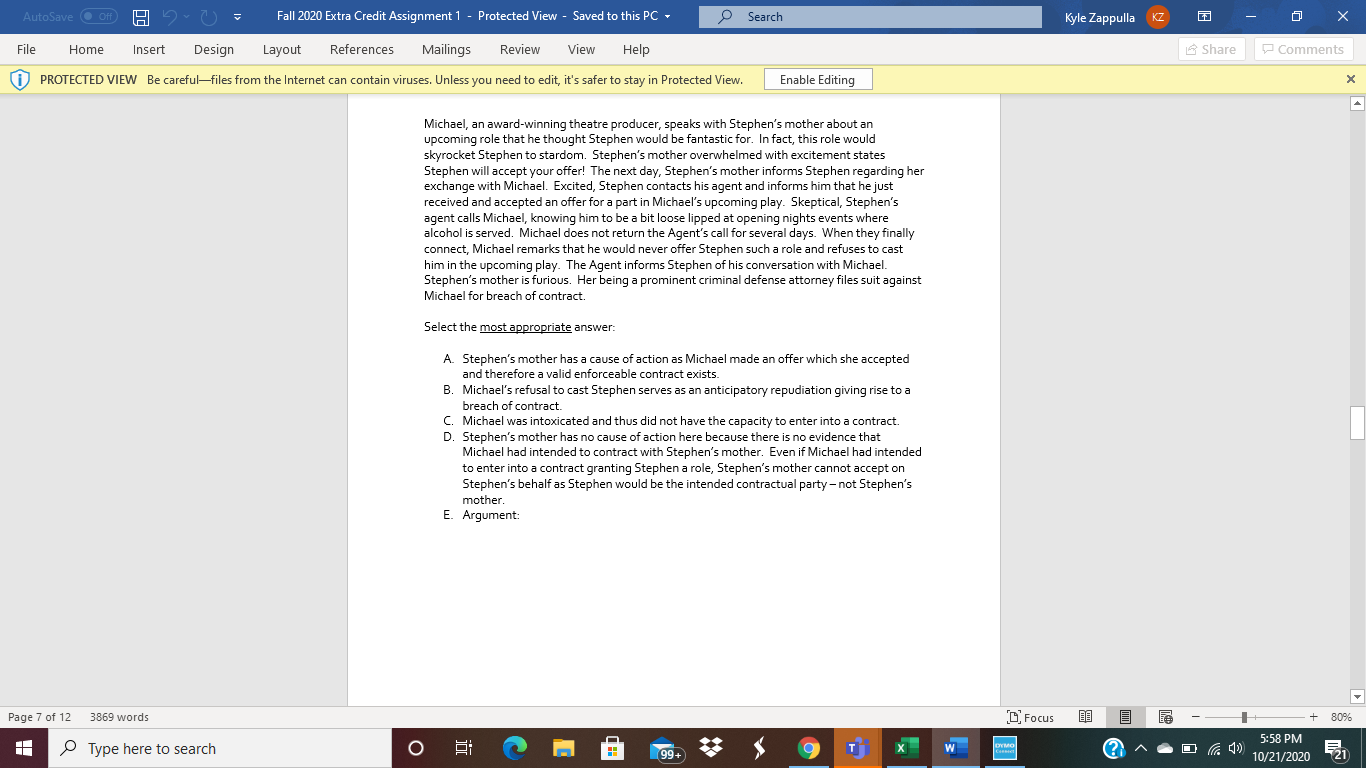
Task: Open the Mailings ribbon tab
Action: [446, 49]
